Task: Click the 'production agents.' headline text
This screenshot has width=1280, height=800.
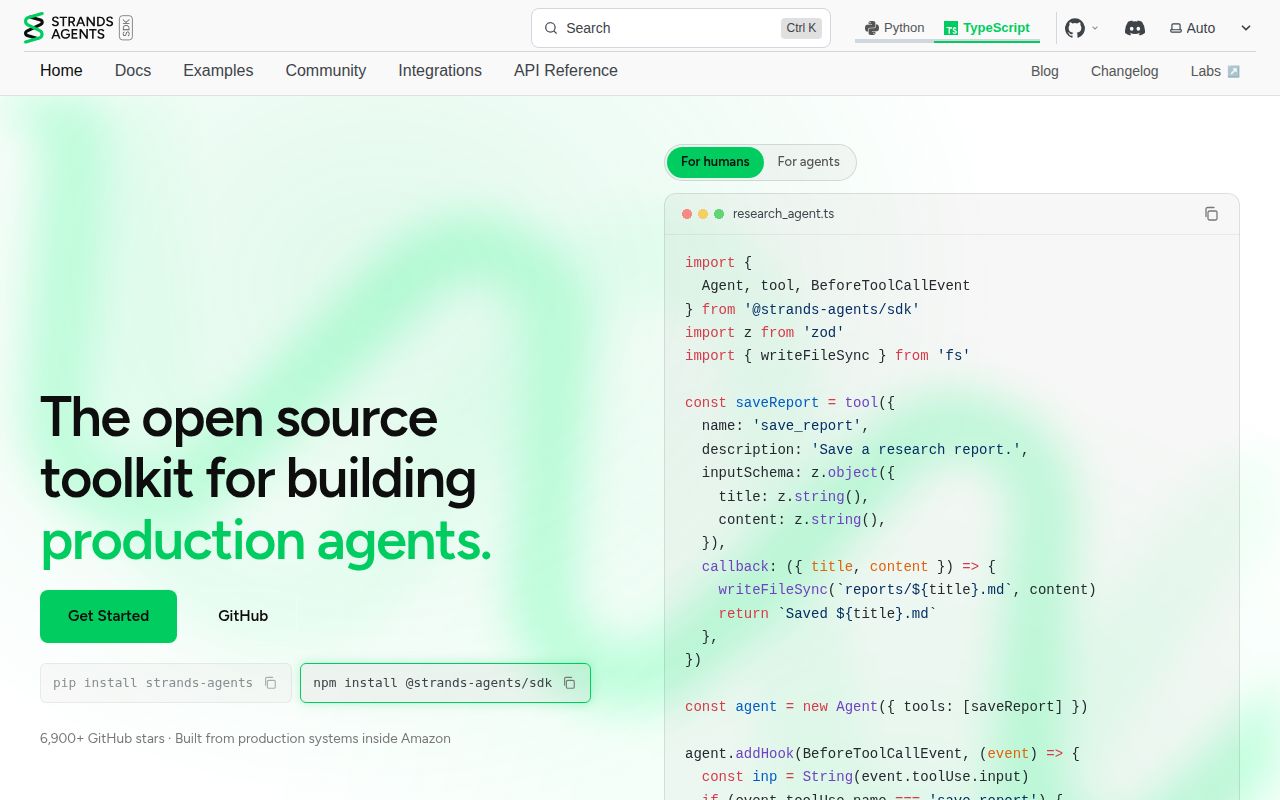Action: click(x=266, y=541)
